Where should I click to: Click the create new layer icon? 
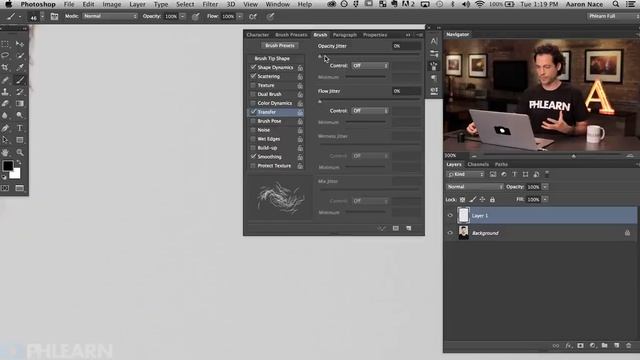coord(616,346)
